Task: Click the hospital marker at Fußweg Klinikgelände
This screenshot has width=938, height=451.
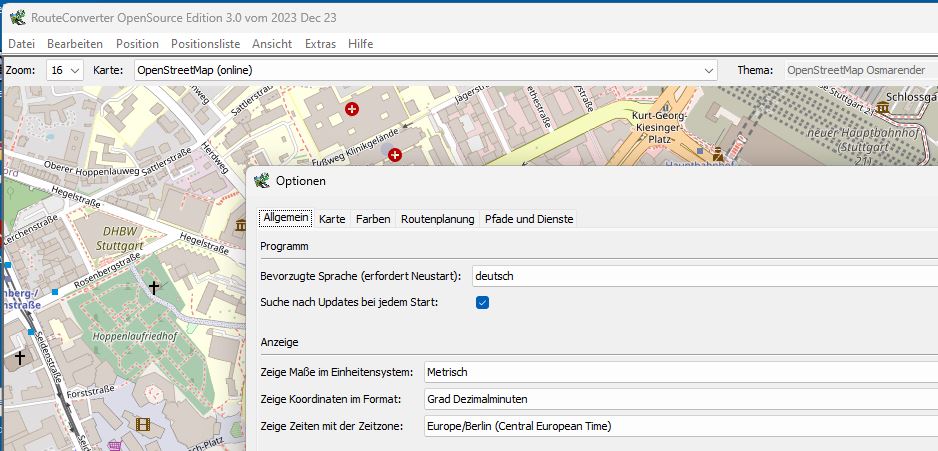Action: pos(395,154)
